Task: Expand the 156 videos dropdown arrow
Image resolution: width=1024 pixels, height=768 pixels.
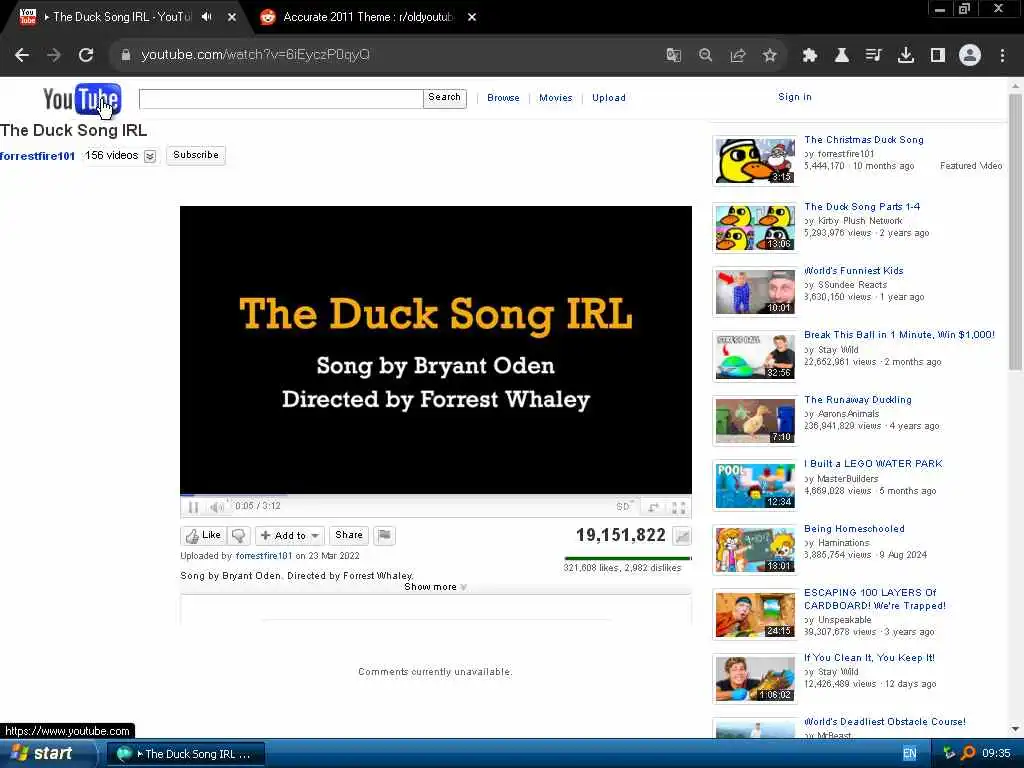Action: [x=150, y=156]
